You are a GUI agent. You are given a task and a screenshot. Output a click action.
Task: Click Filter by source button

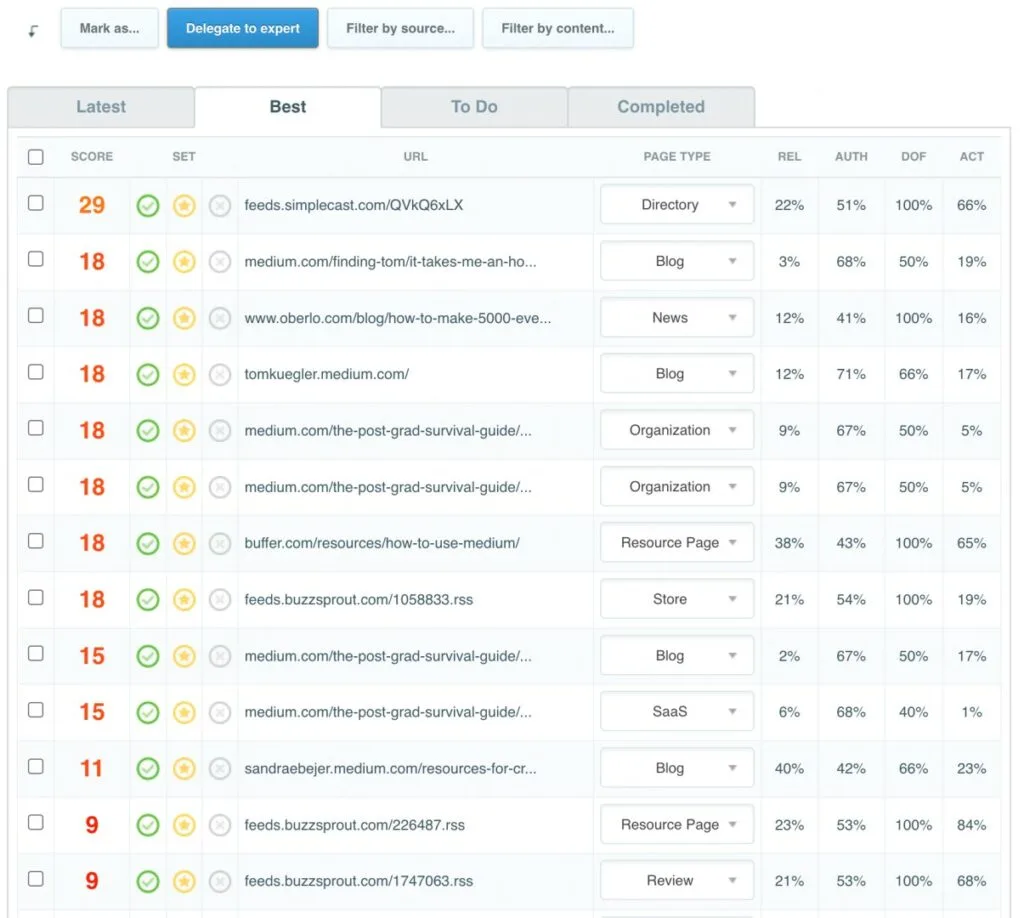tap(400, 29)
